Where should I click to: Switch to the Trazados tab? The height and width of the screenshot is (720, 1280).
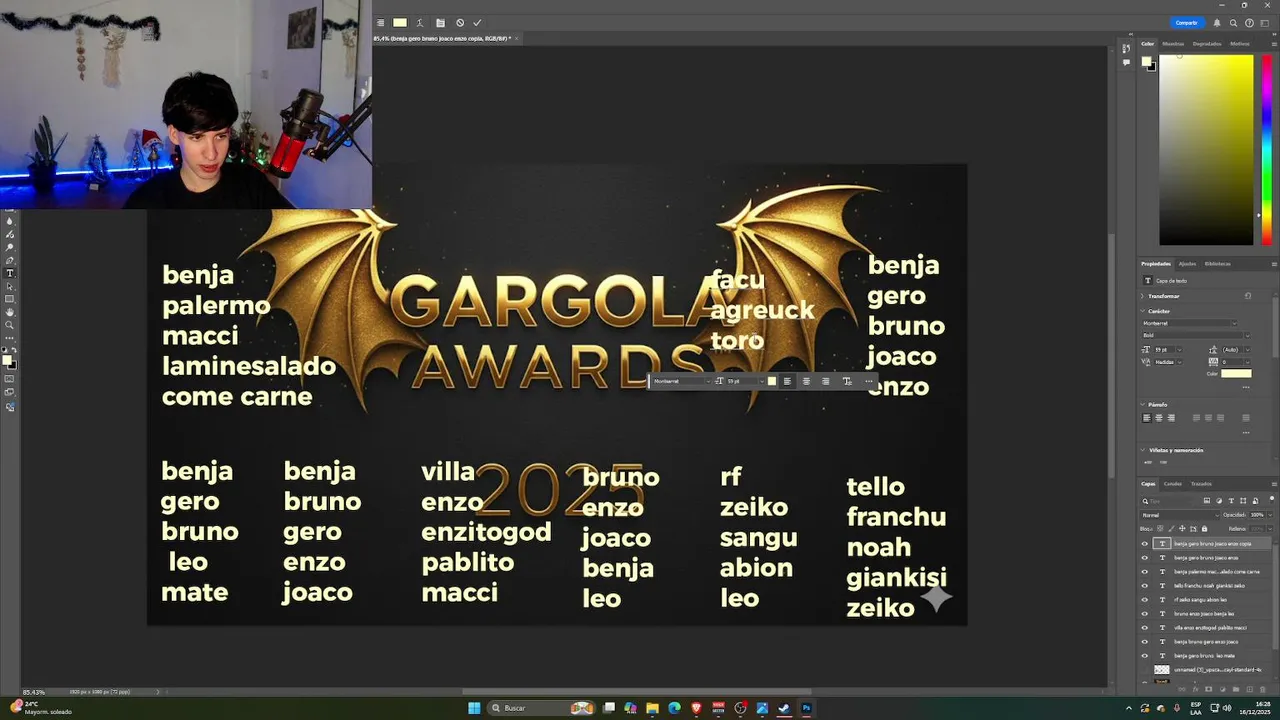pyautogui.click(x=1201, y=484)
